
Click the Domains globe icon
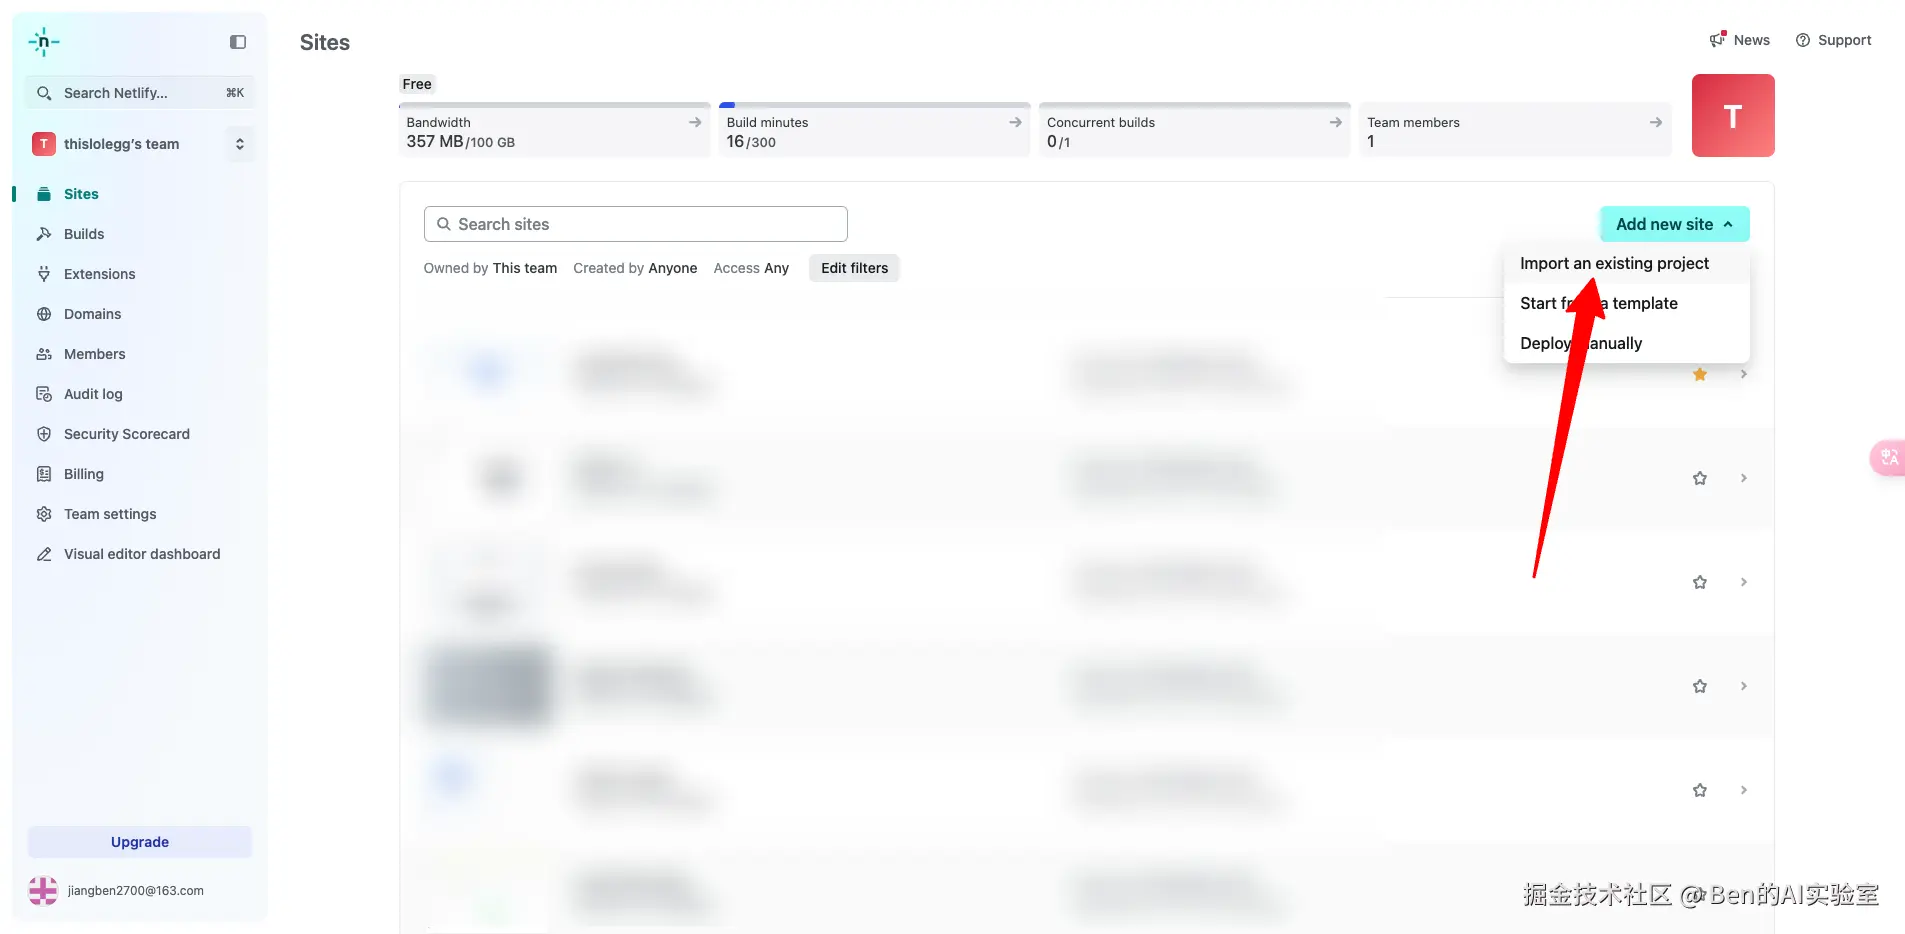[x=44, y=314]
